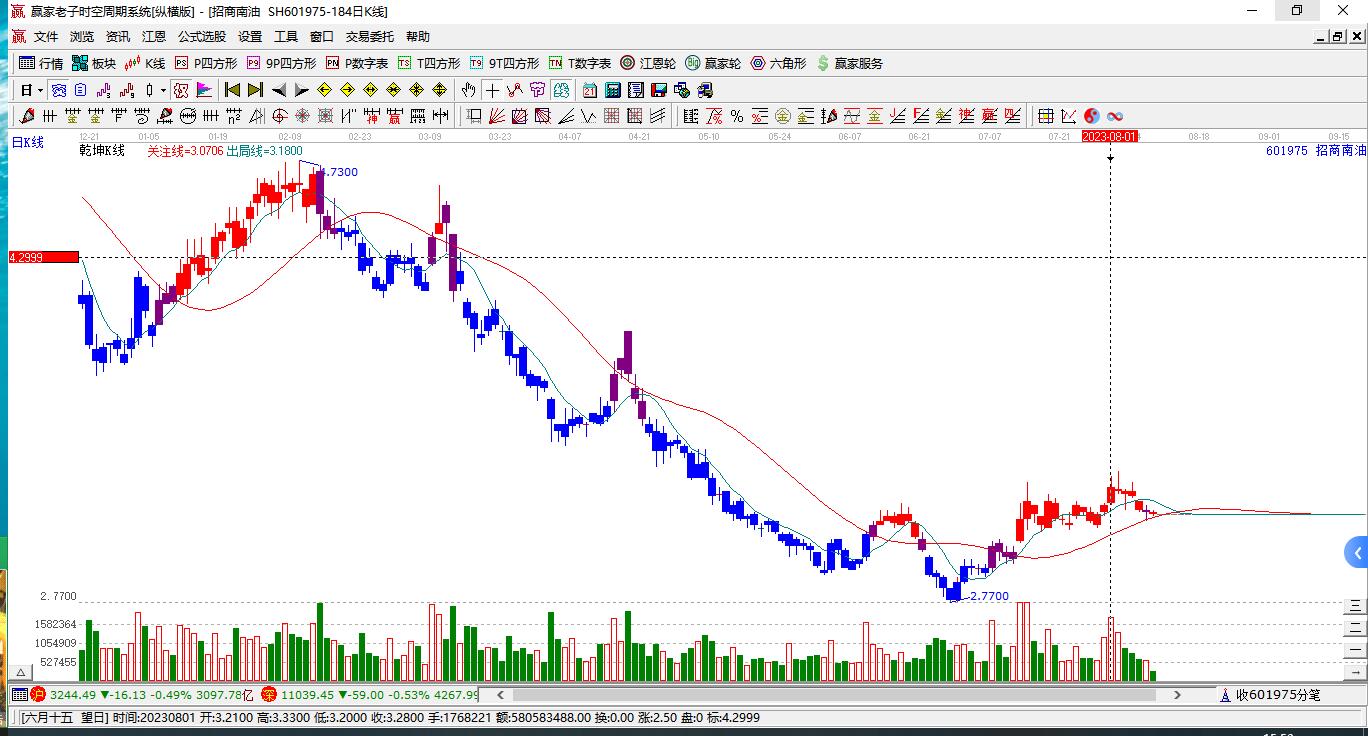Step forward one bar with black right arrow
The height and width of the screenshot is (736, 1368).
click(301, 90)
